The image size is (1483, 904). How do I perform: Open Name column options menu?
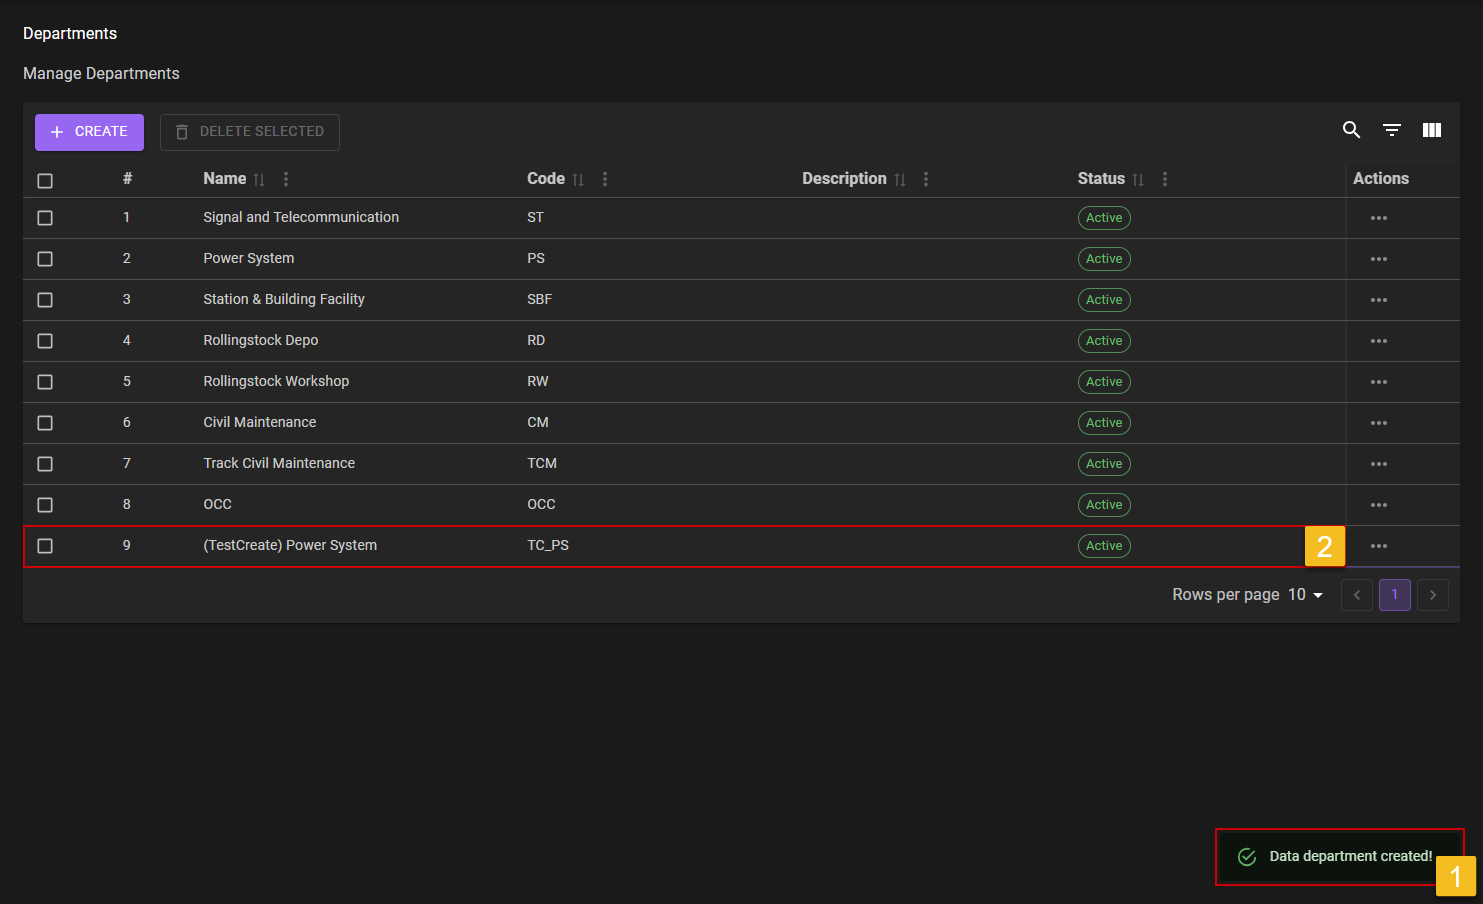pyautogui.click(x=286, y=179)
